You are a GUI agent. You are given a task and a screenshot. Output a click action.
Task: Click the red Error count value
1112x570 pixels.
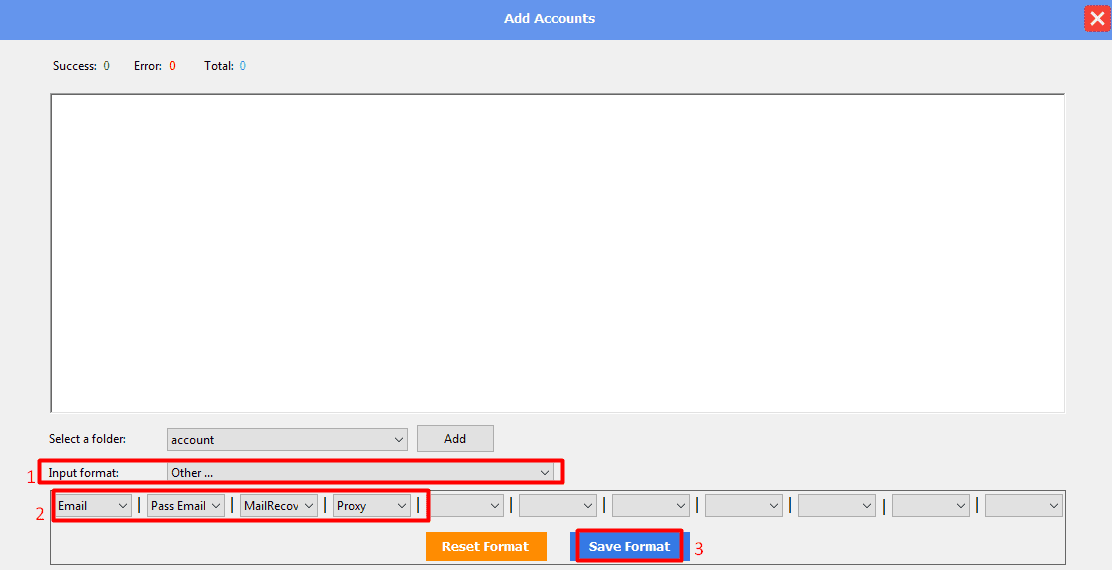172,66
